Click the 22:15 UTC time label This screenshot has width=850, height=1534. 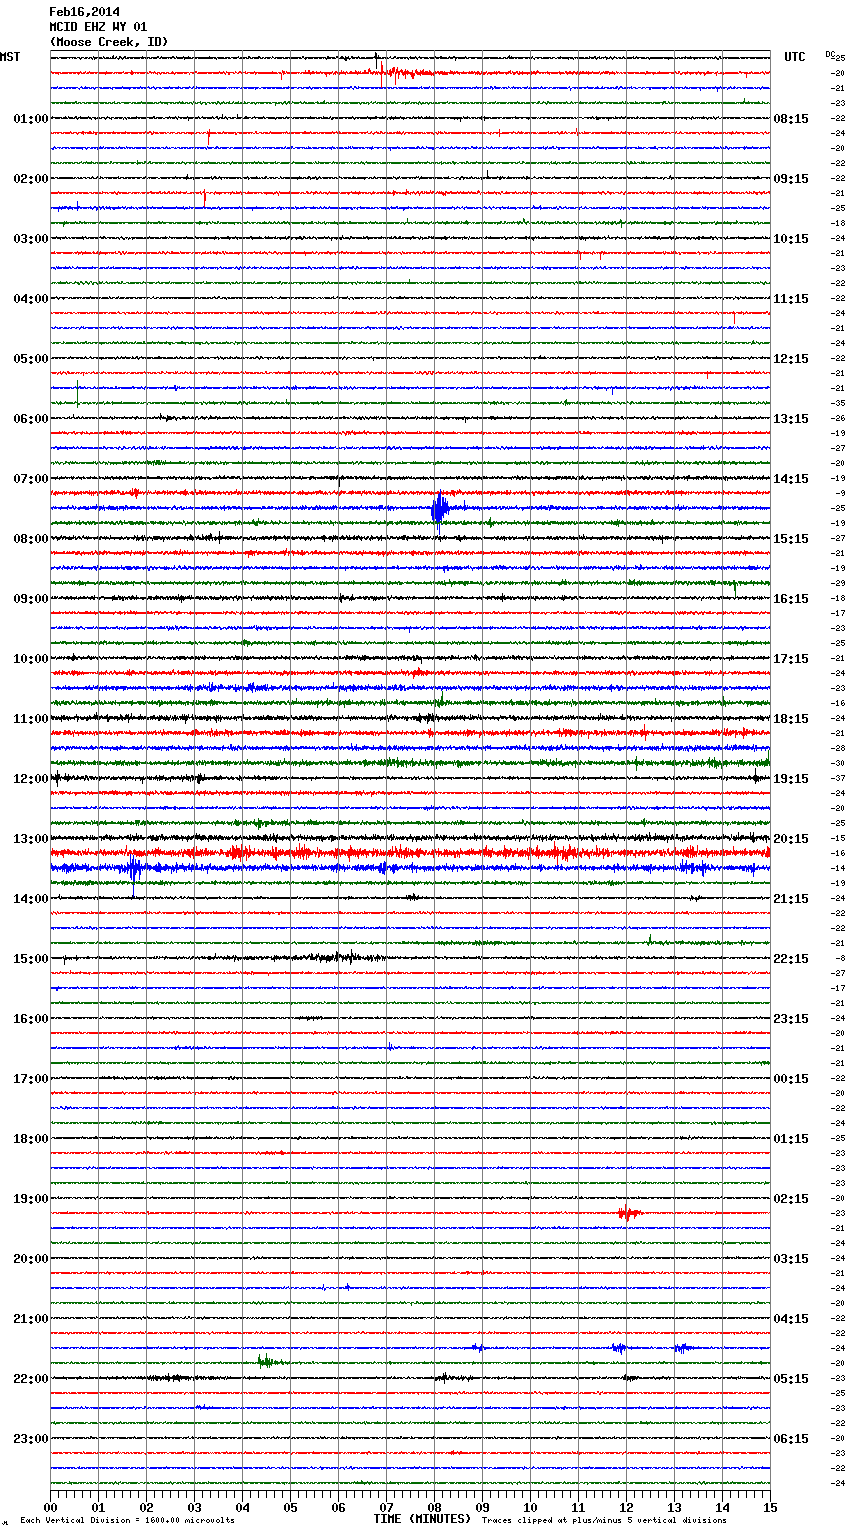click(x=791, y=959)
